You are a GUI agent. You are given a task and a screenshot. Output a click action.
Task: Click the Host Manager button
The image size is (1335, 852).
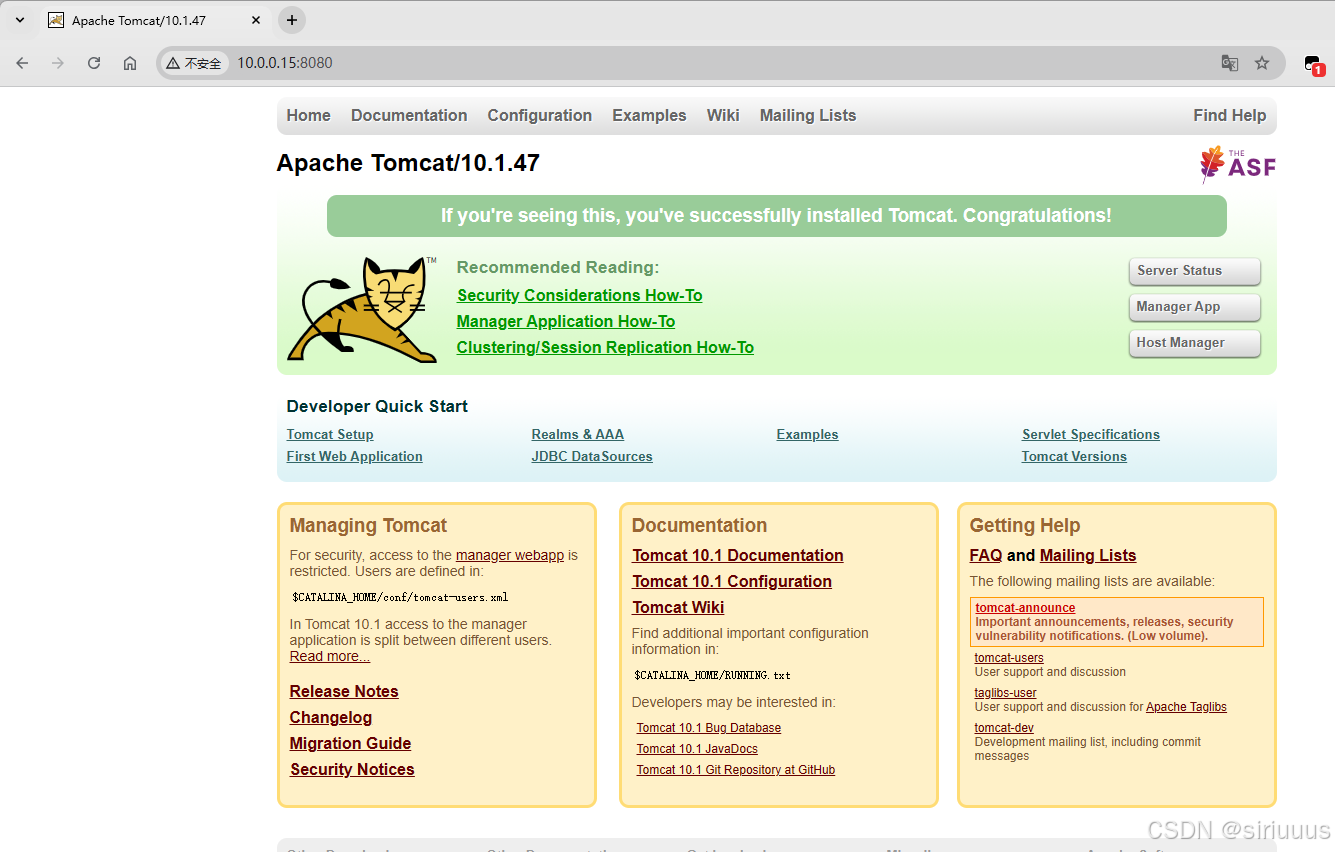pyautogui.click(x=1194, y=343)
